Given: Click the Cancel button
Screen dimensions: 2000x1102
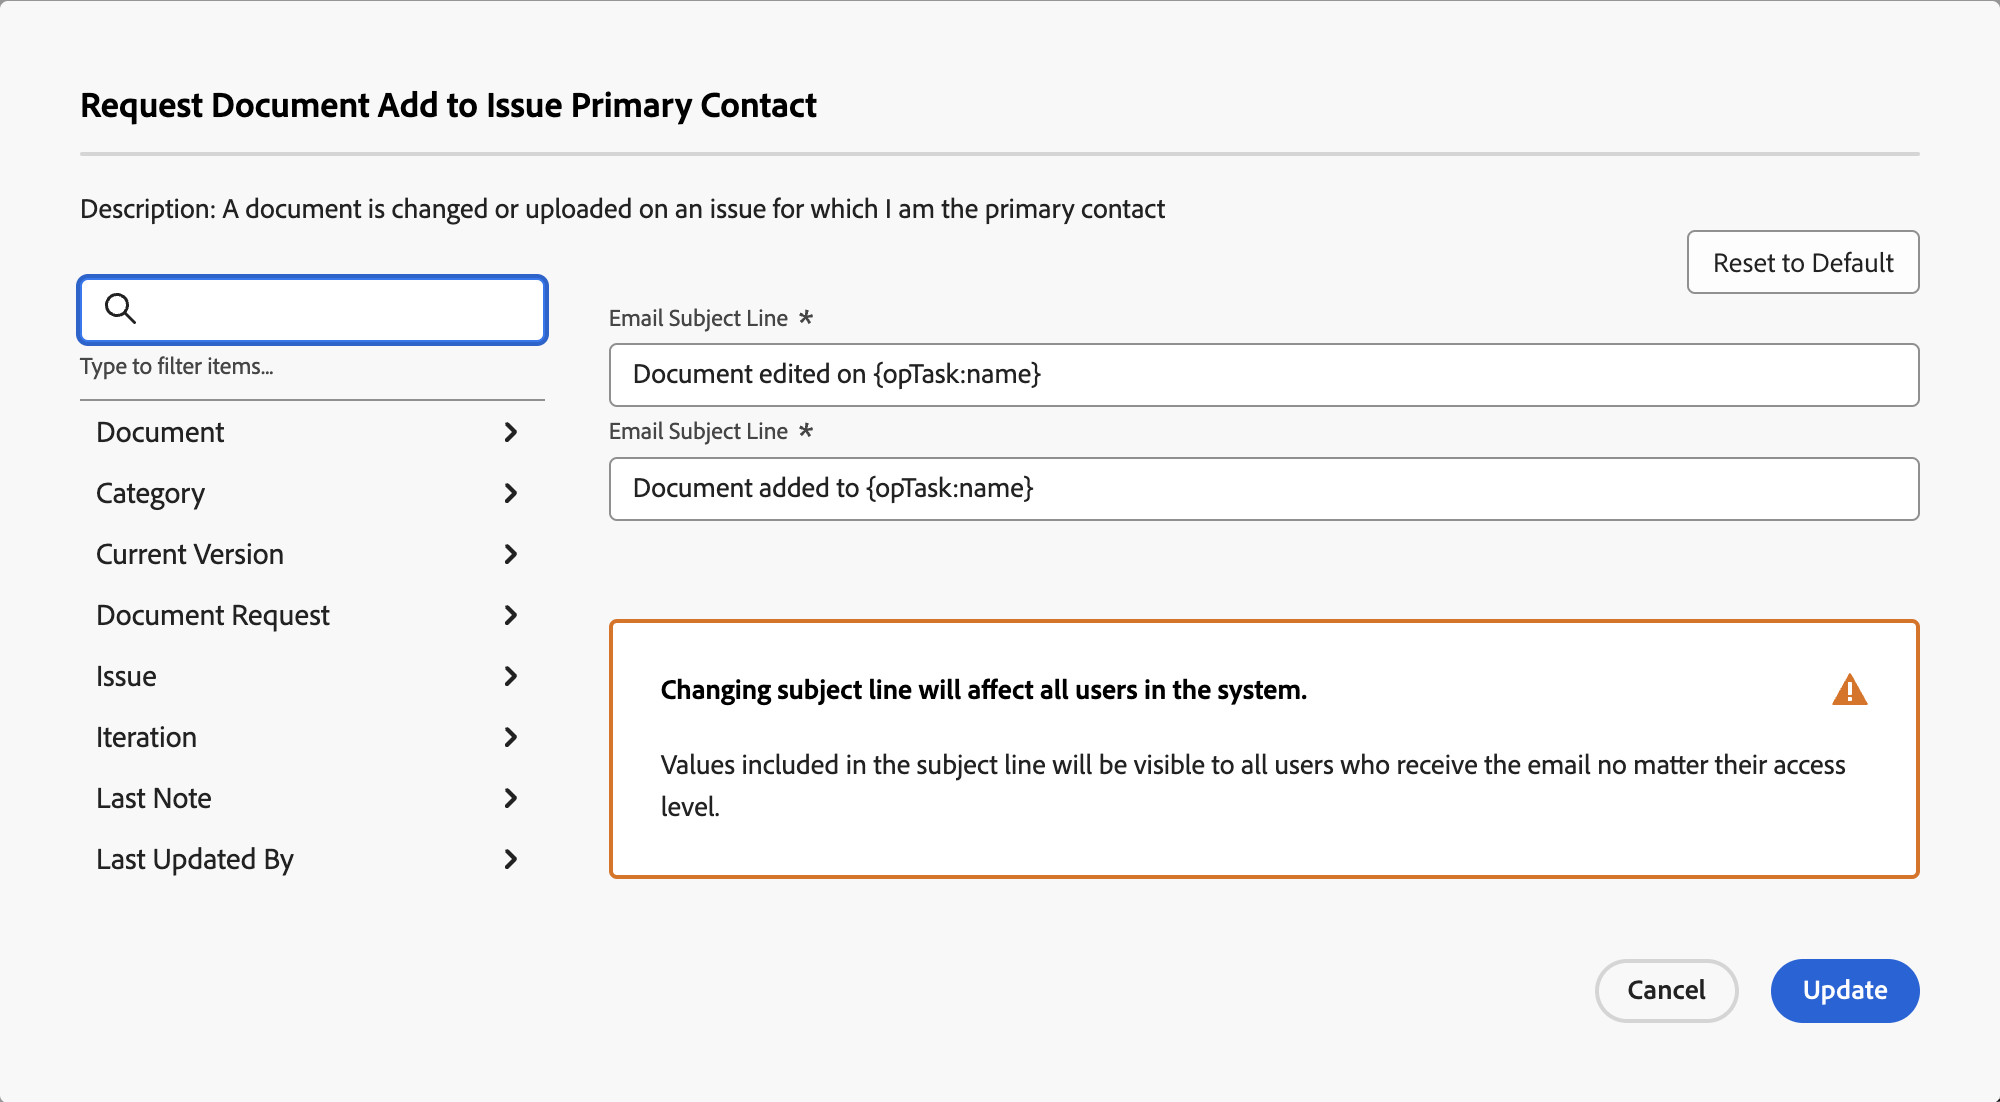Looking at the screenshot, I should pos(1666,990).
